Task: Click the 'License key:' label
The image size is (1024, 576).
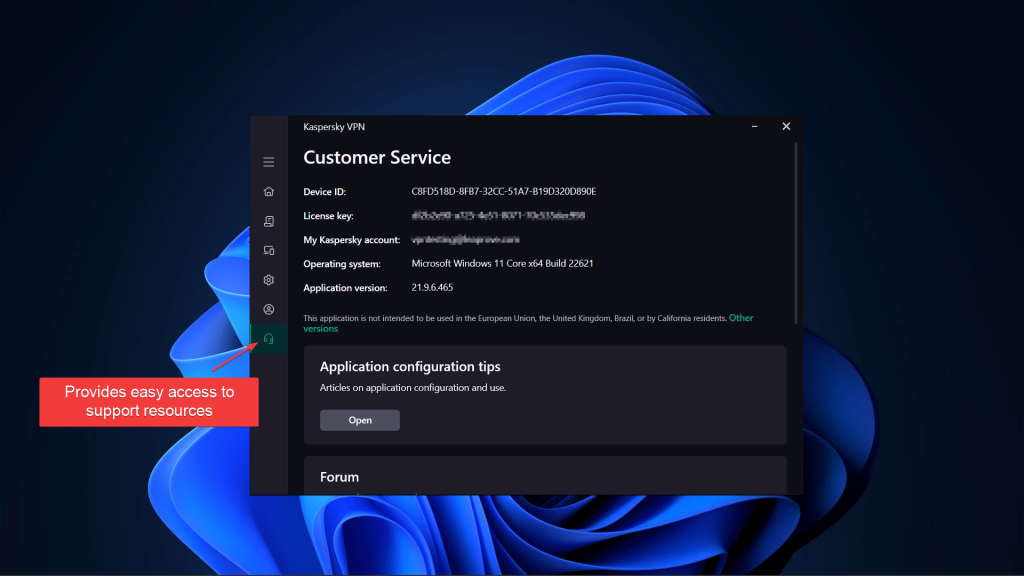Action: point(328,216)
